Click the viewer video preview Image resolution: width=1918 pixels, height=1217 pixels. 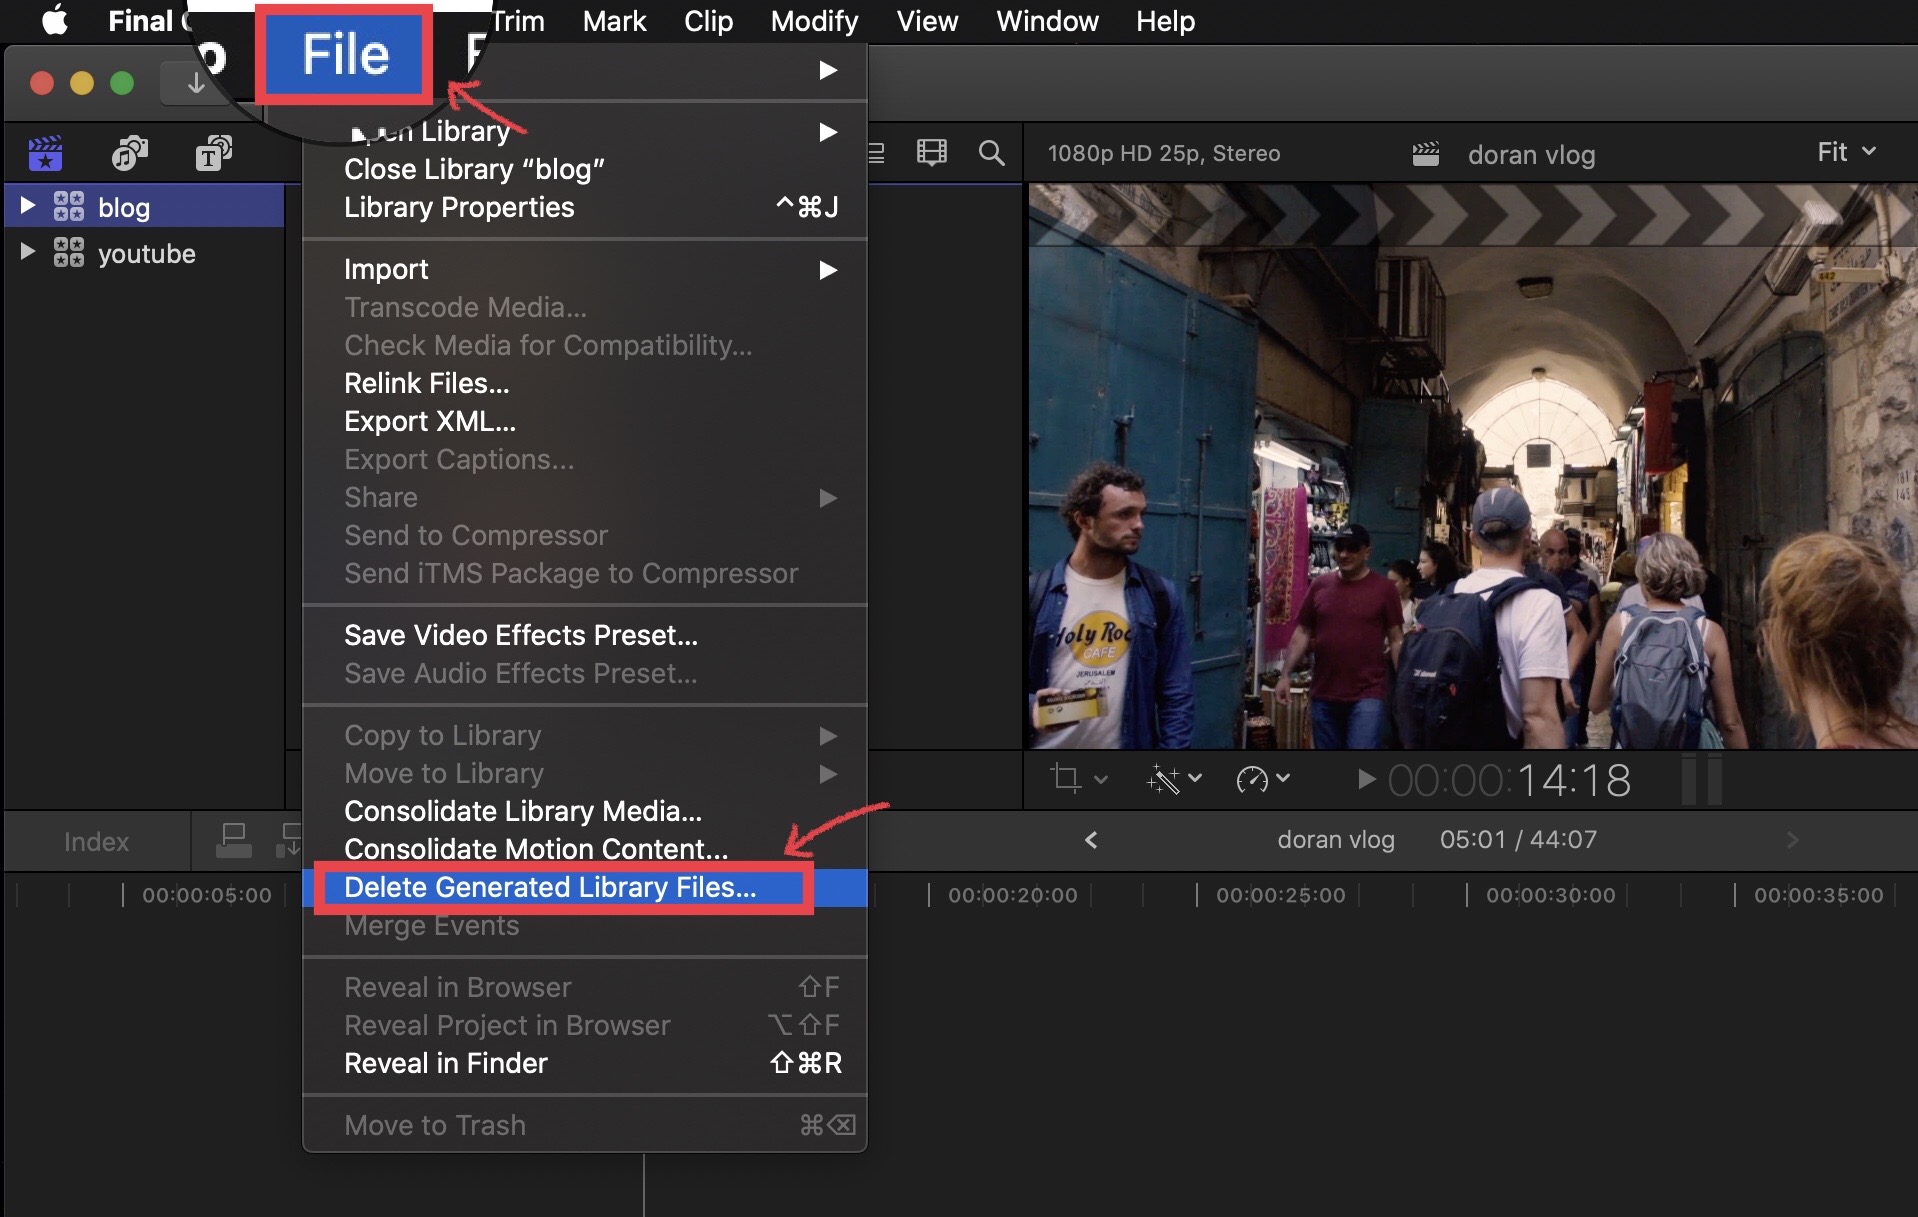tap(1472, 465)
